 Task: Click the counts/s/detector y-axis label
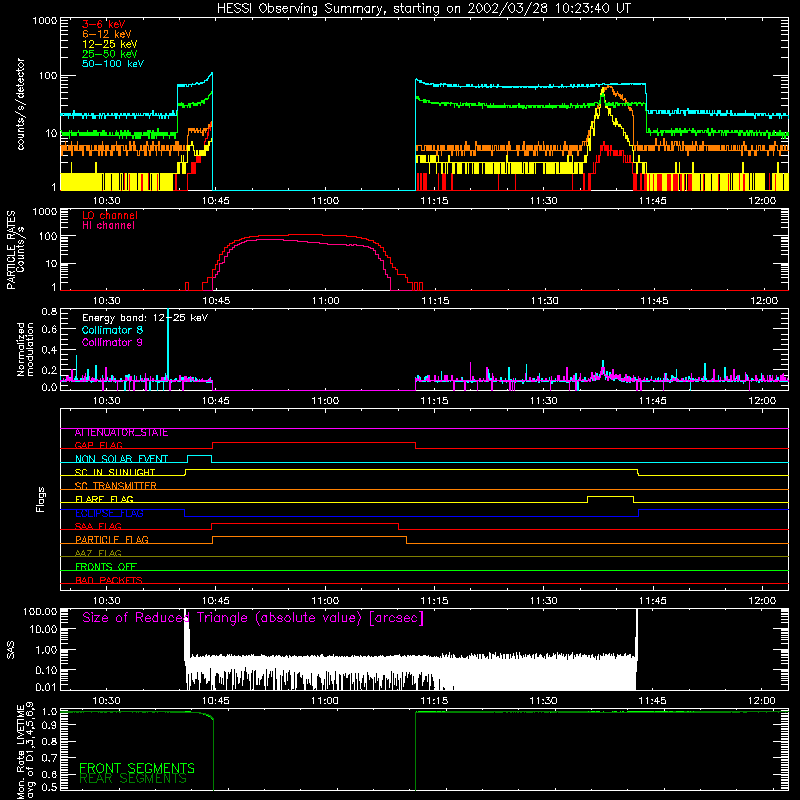pyautogui.click(x=21, y=104)
